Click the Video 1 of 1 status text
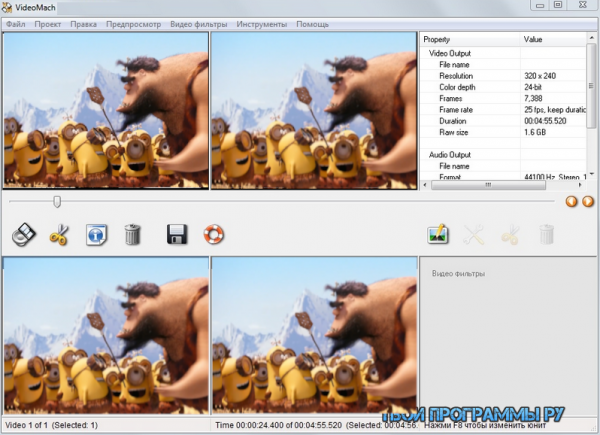 [x=51, y=425]
